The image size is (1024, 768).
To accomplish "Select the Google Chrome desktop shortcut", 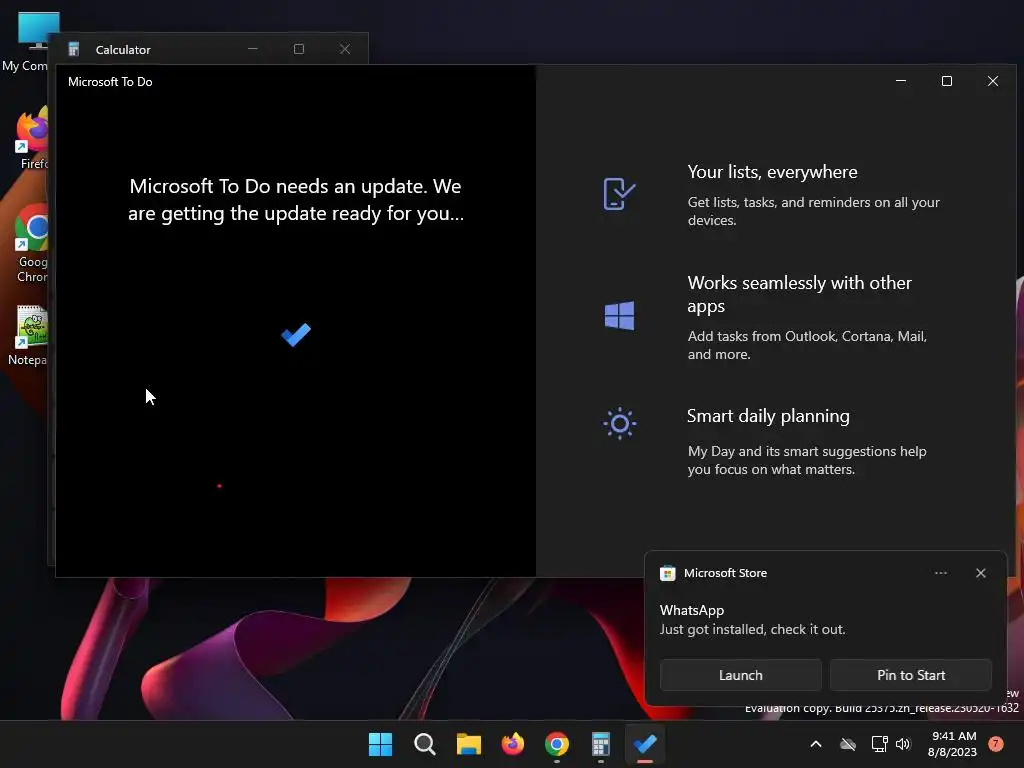I will point(31,244).
